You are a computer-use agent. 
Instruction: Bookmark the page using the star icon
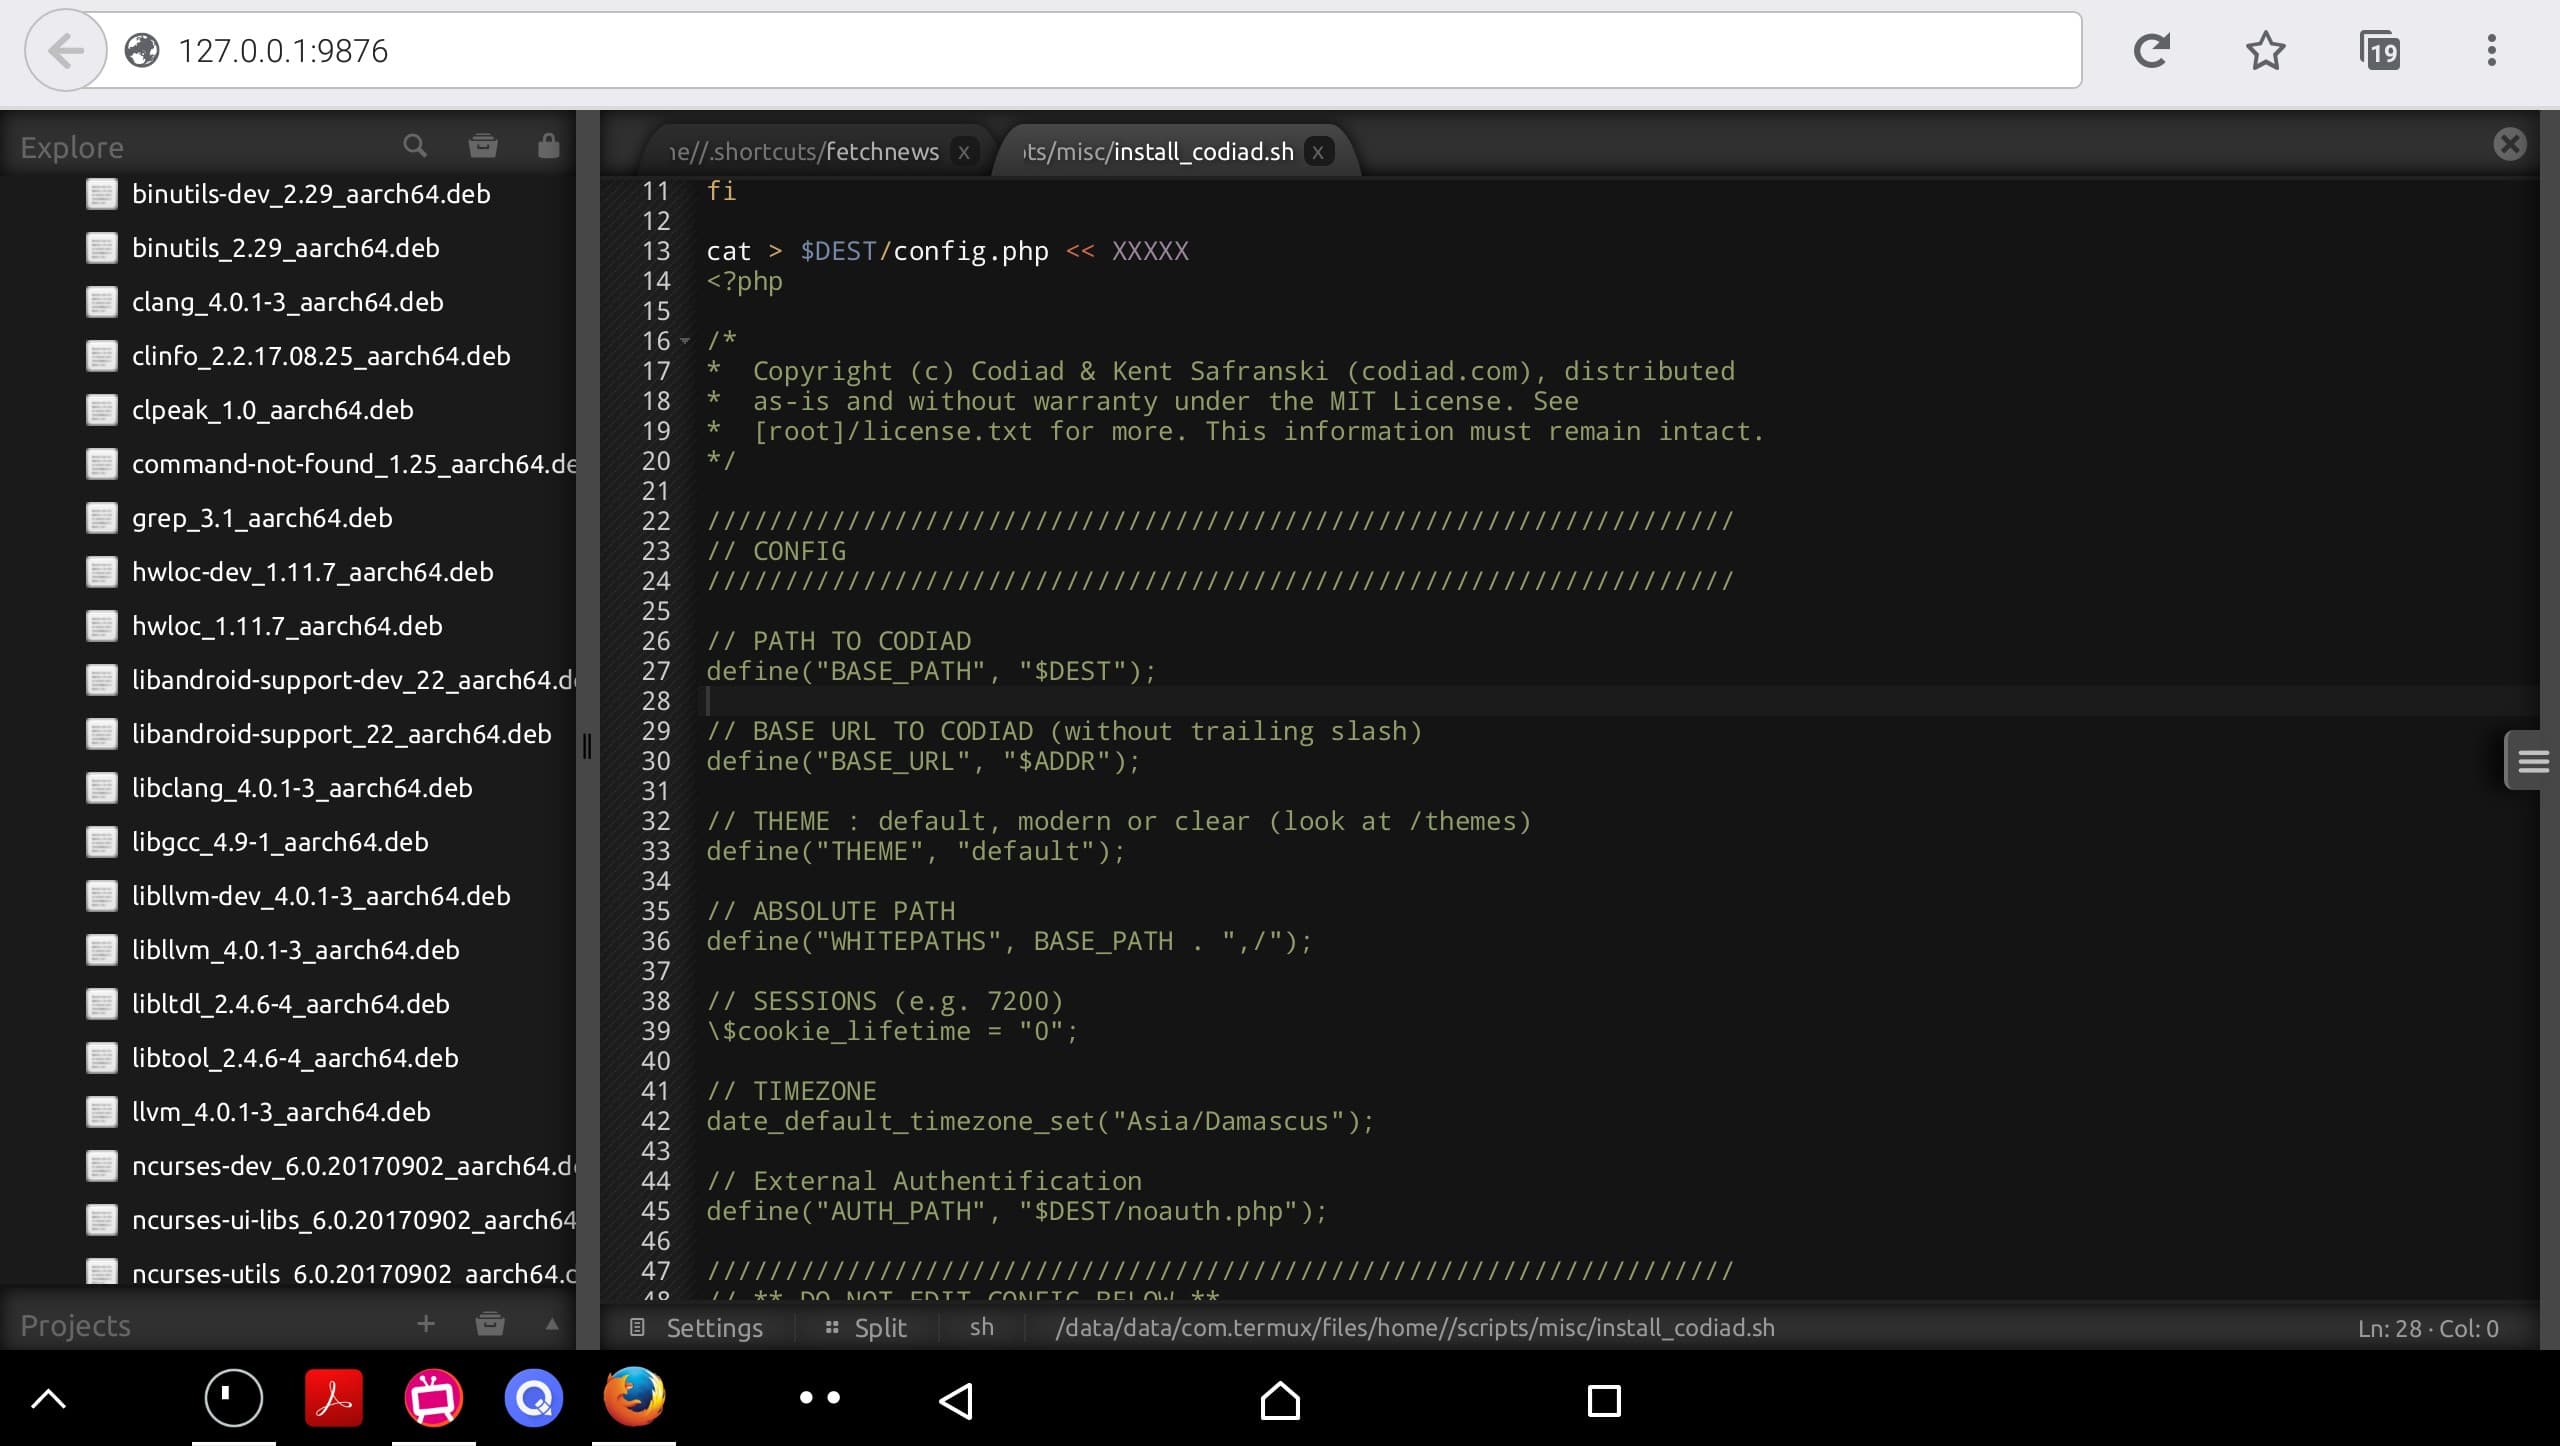click(2266, 50)
